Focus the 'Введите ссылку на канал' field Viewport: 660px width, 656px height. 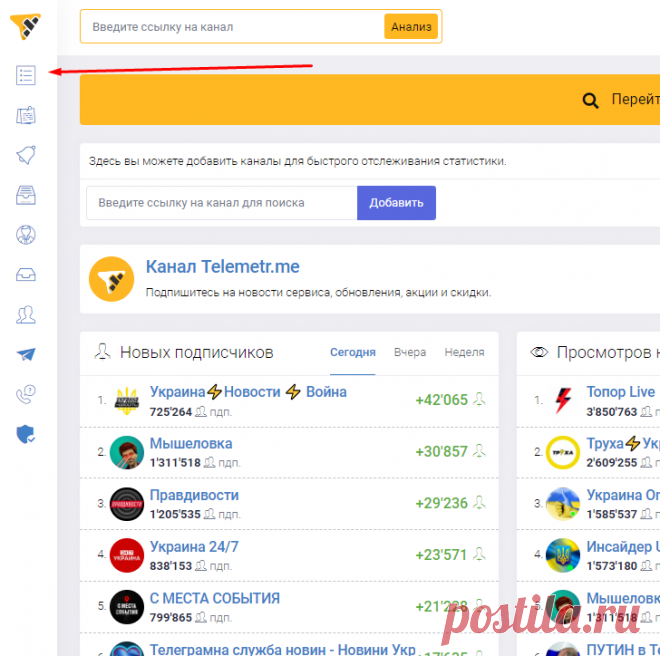click(232, 27)
